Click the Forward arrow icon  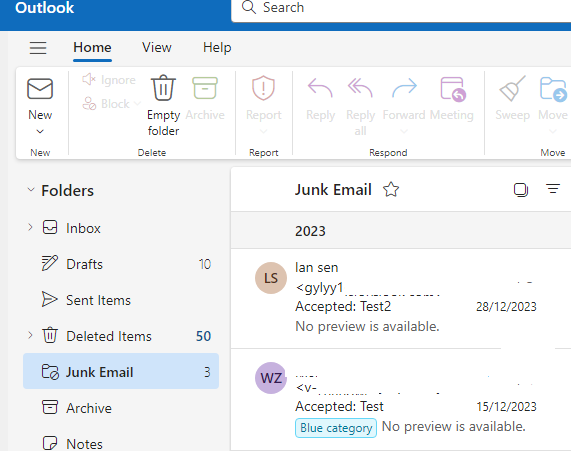(x=404, y=88)
